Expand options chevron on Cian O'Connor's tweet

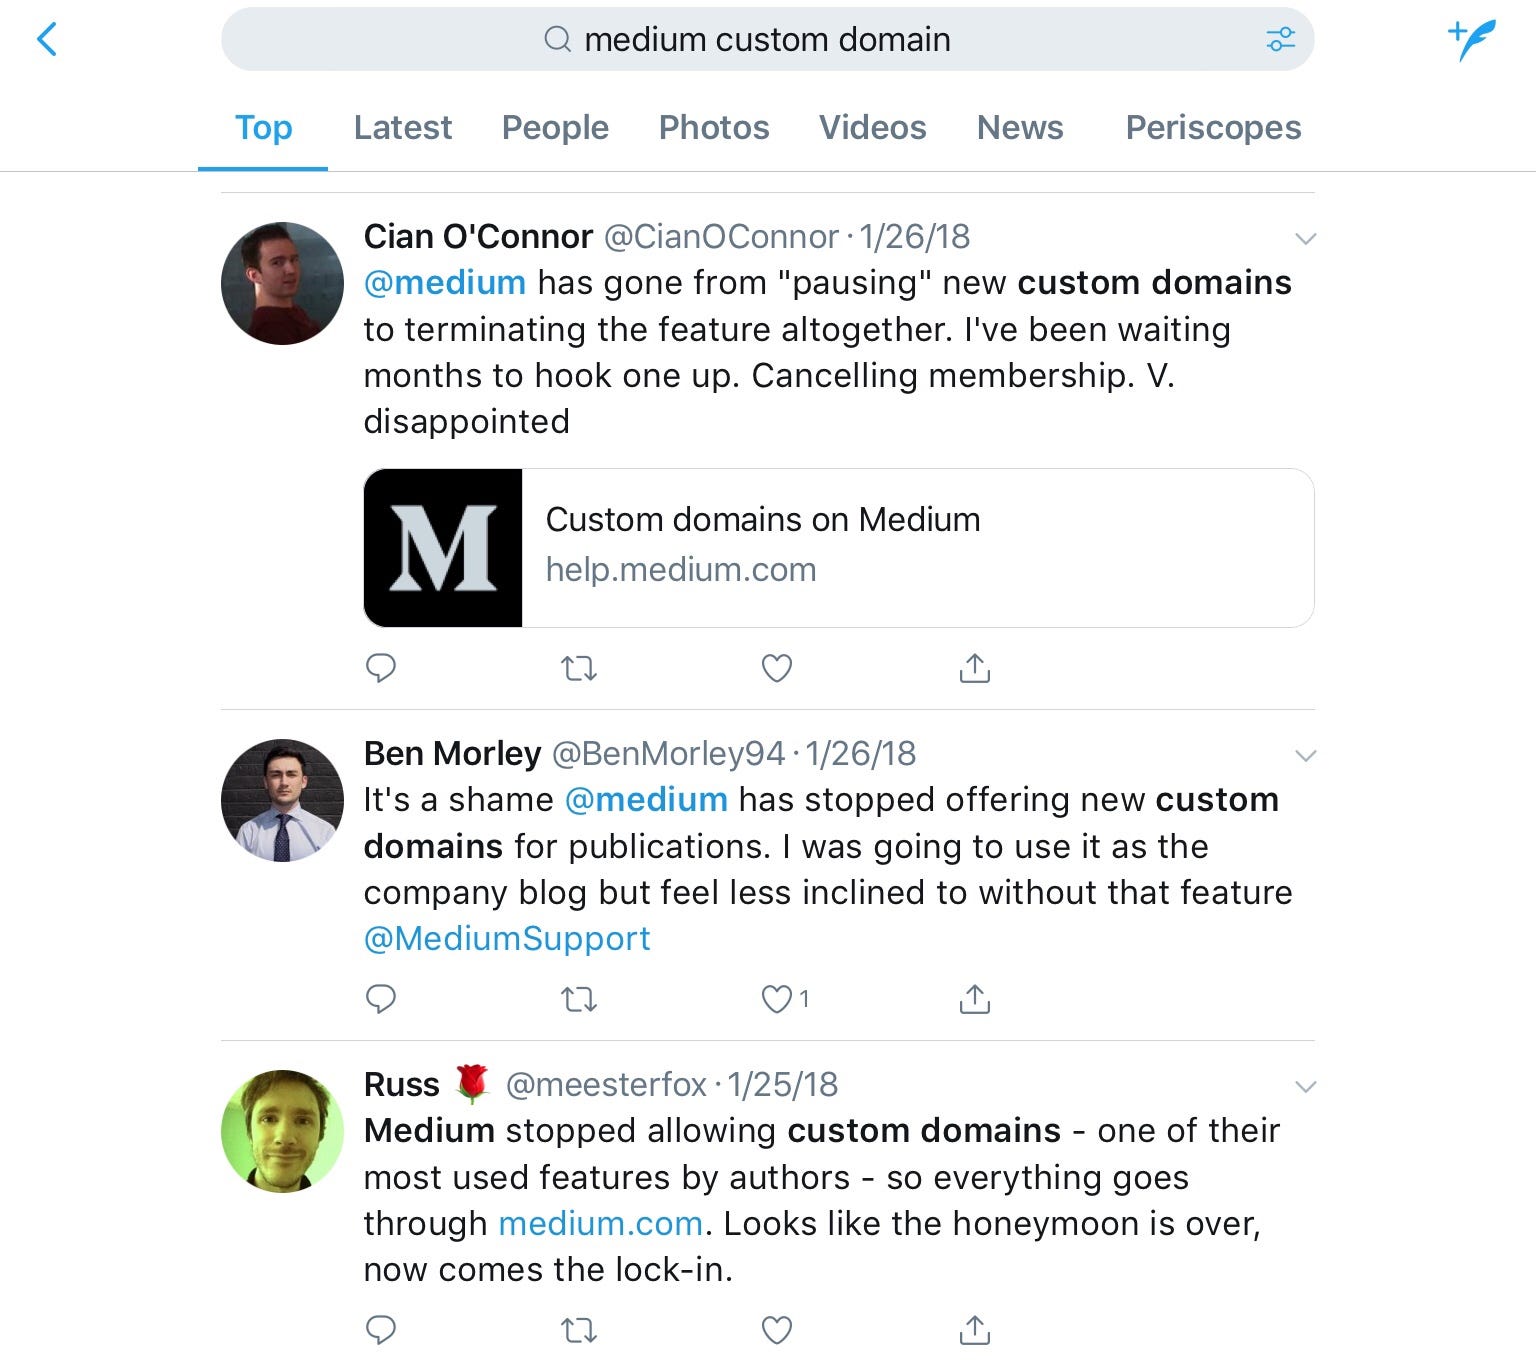(1305, 239)
